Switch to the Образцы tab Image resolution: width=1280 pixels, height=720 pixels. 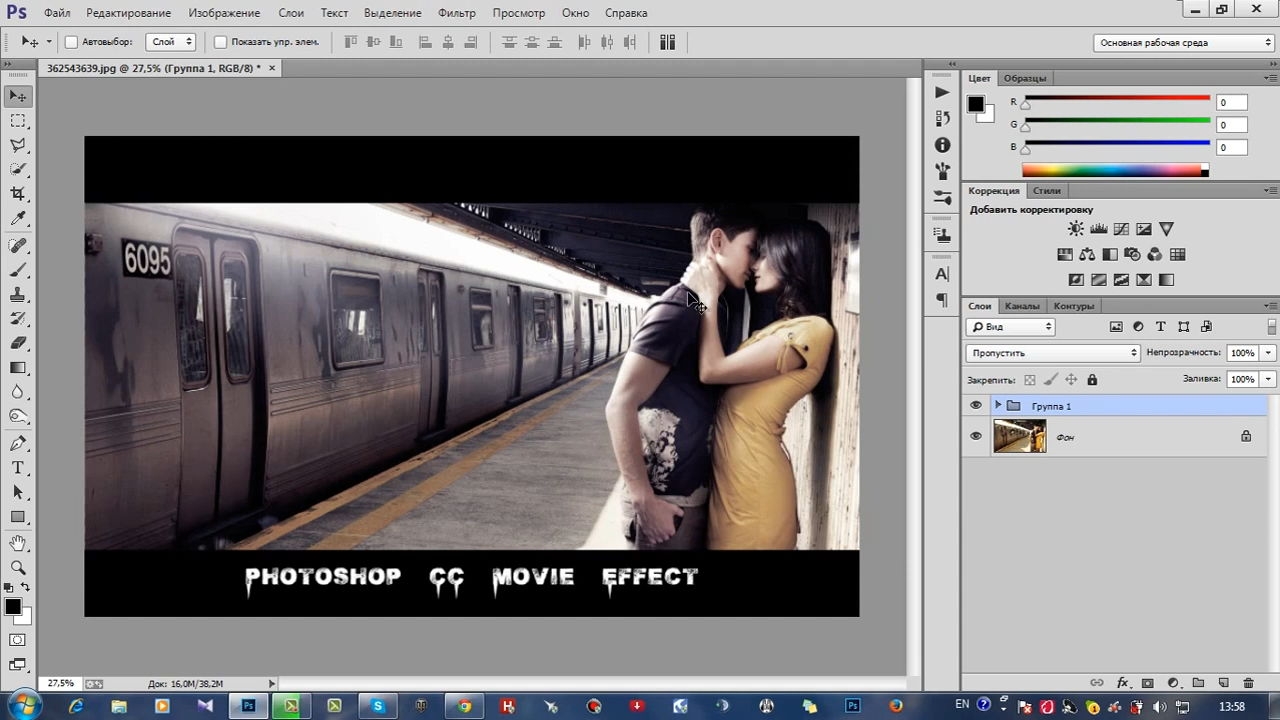tap(1025, 78)
